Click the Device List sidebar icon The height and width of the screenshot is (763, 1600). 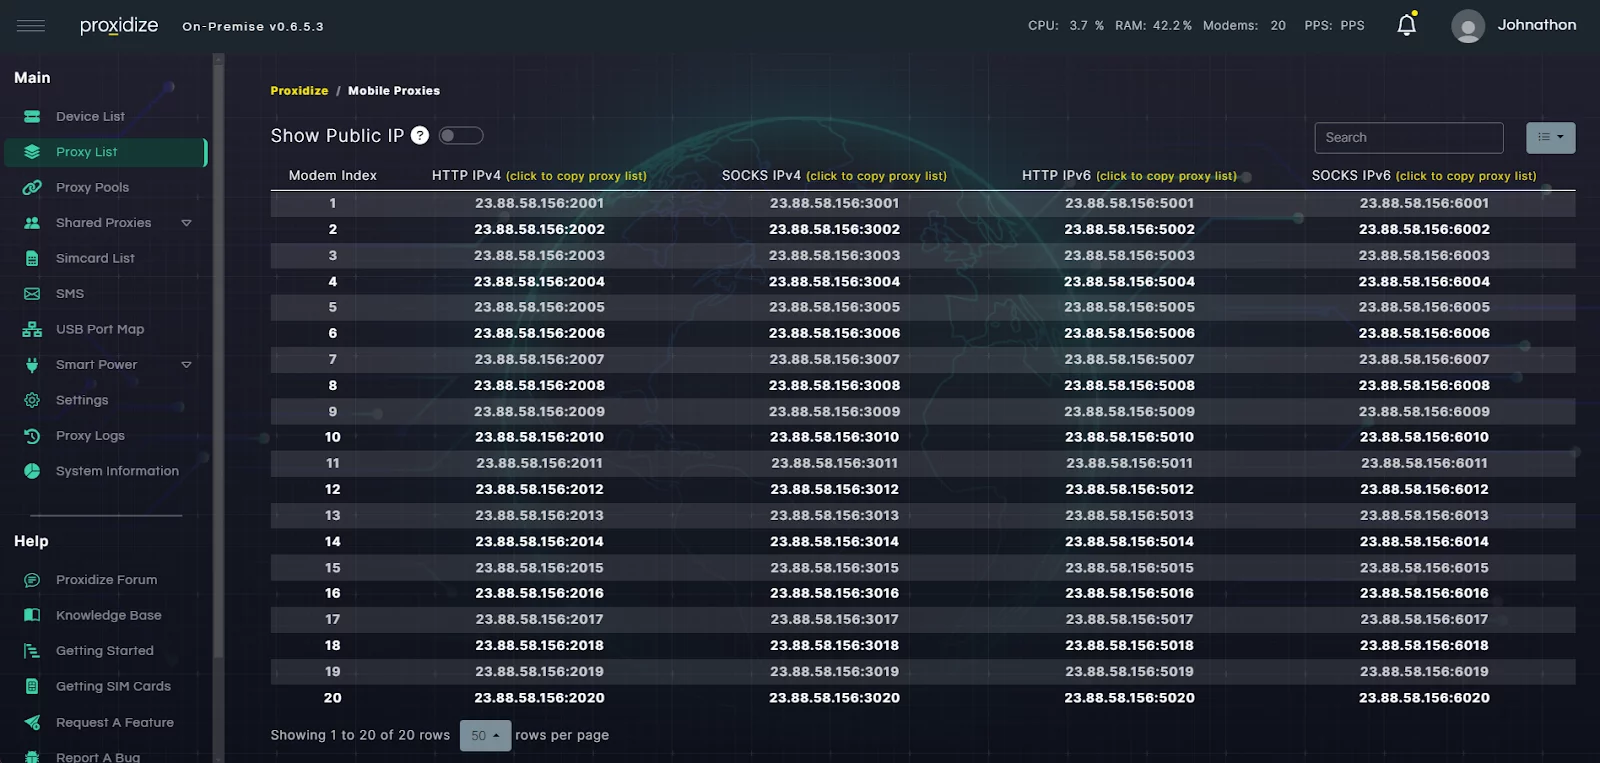(x=32, y=117)
